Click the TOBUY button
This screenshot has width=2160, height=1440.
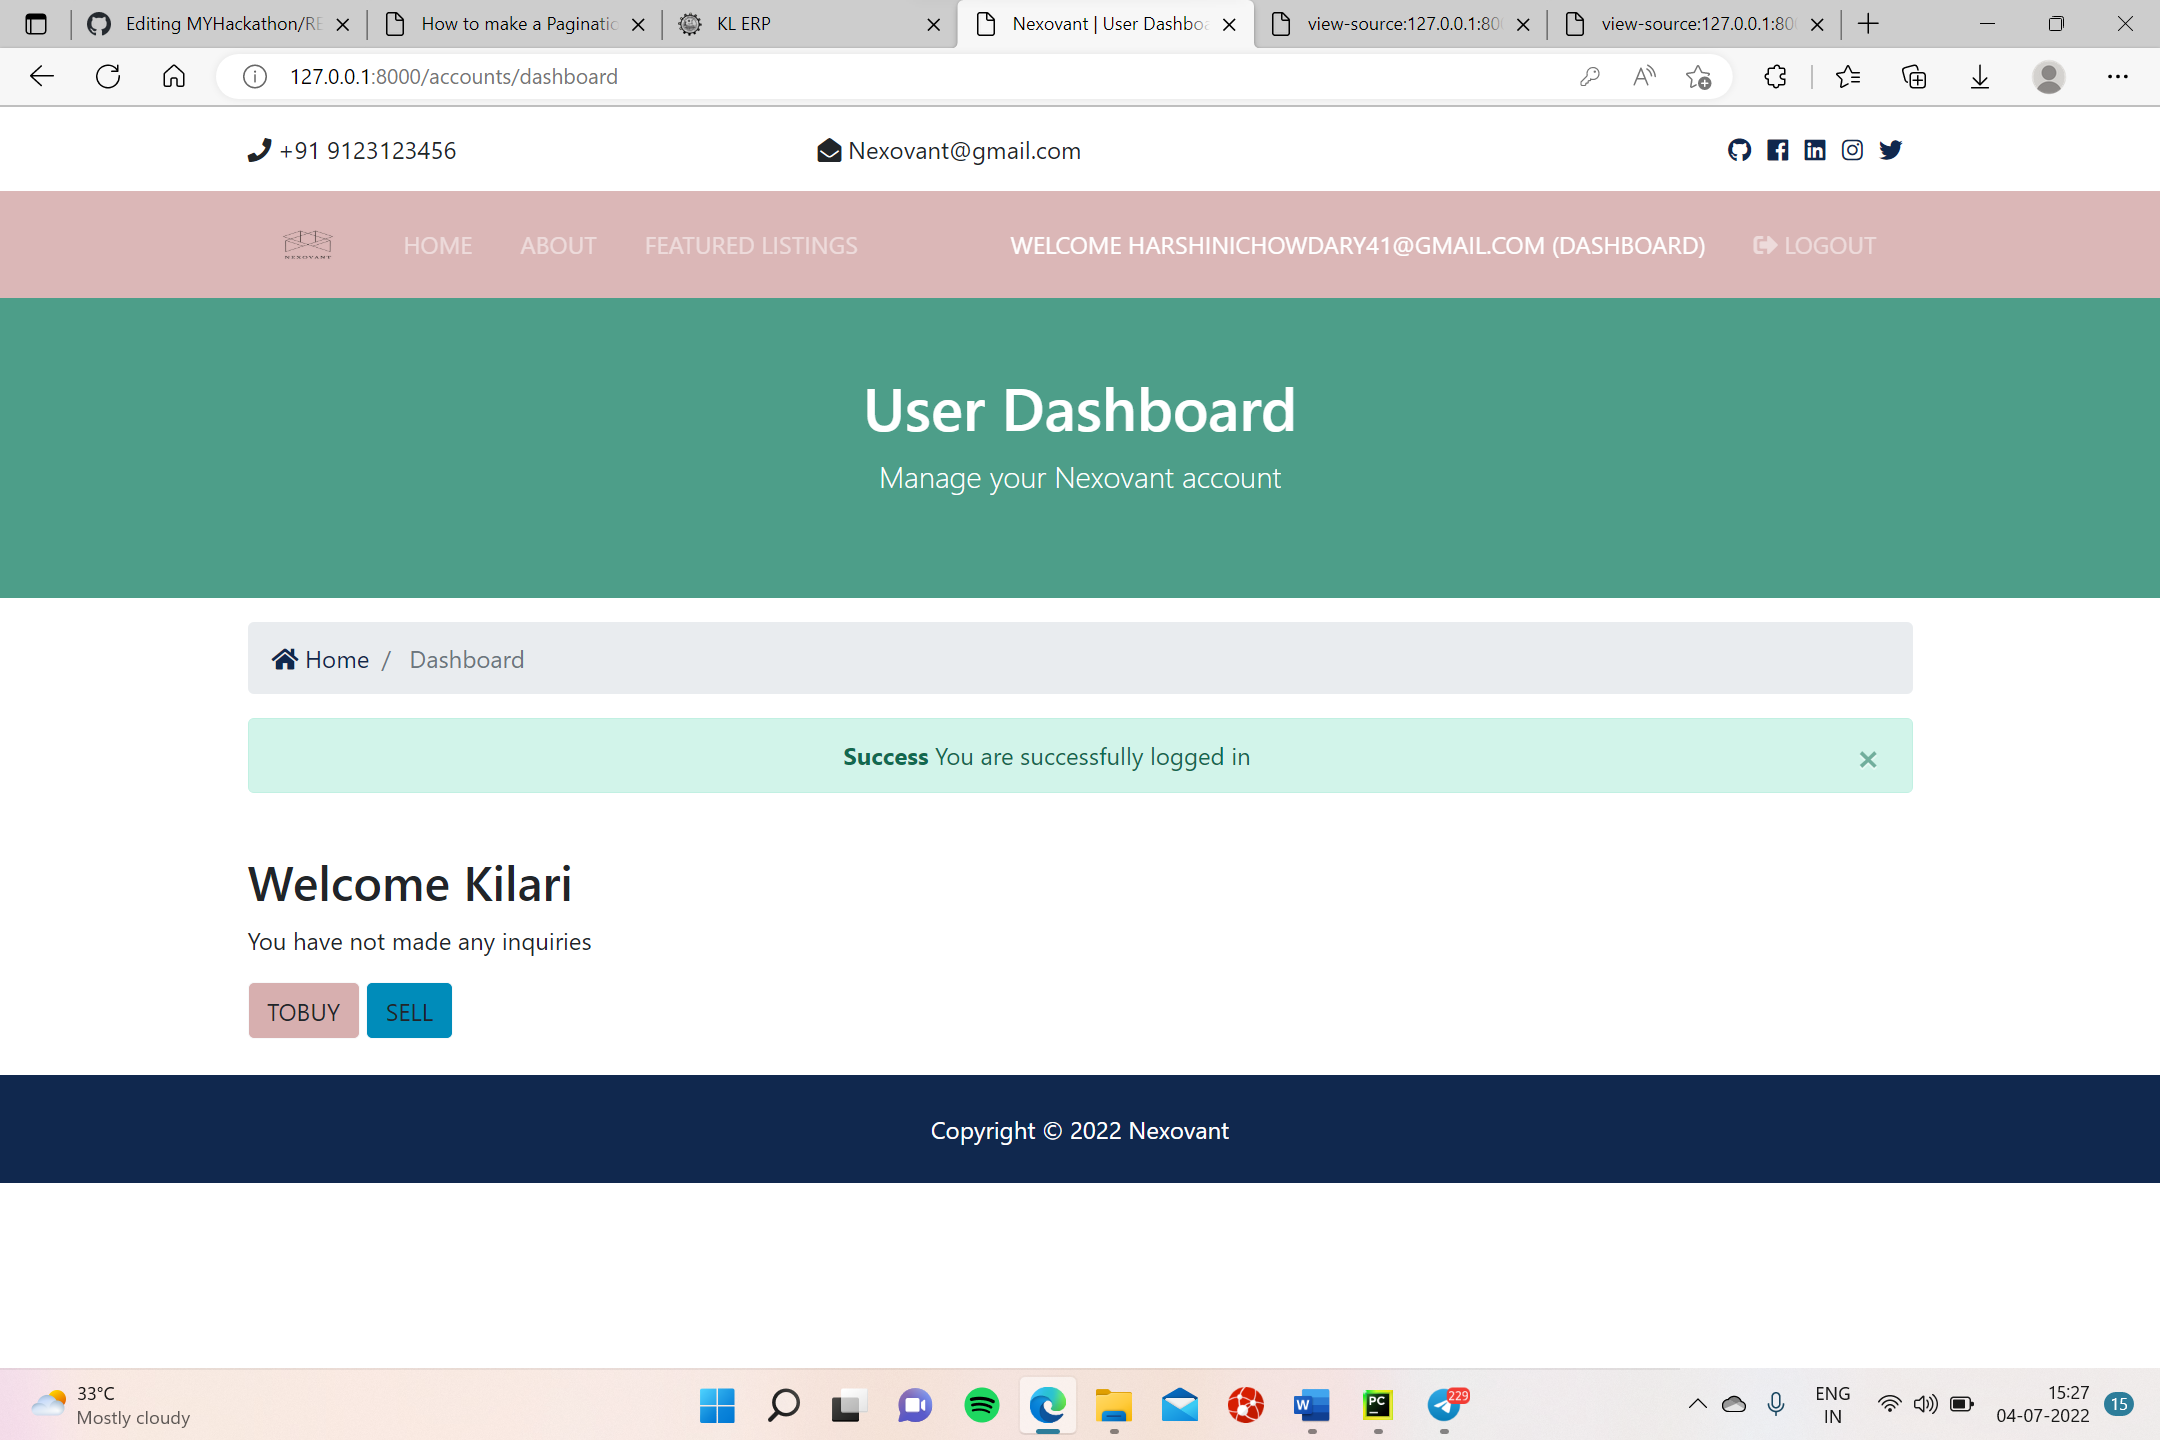tap(303, 1010)
